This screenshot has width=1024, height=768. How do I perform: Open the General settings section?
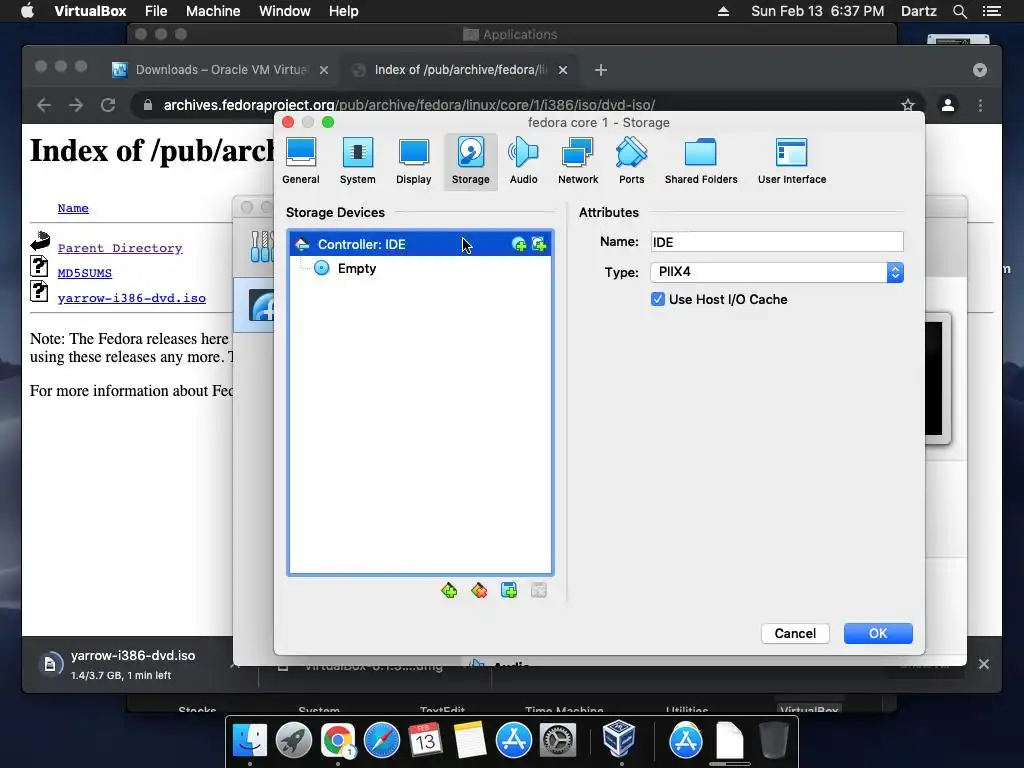pyautogui.click(x=300, y=161)
